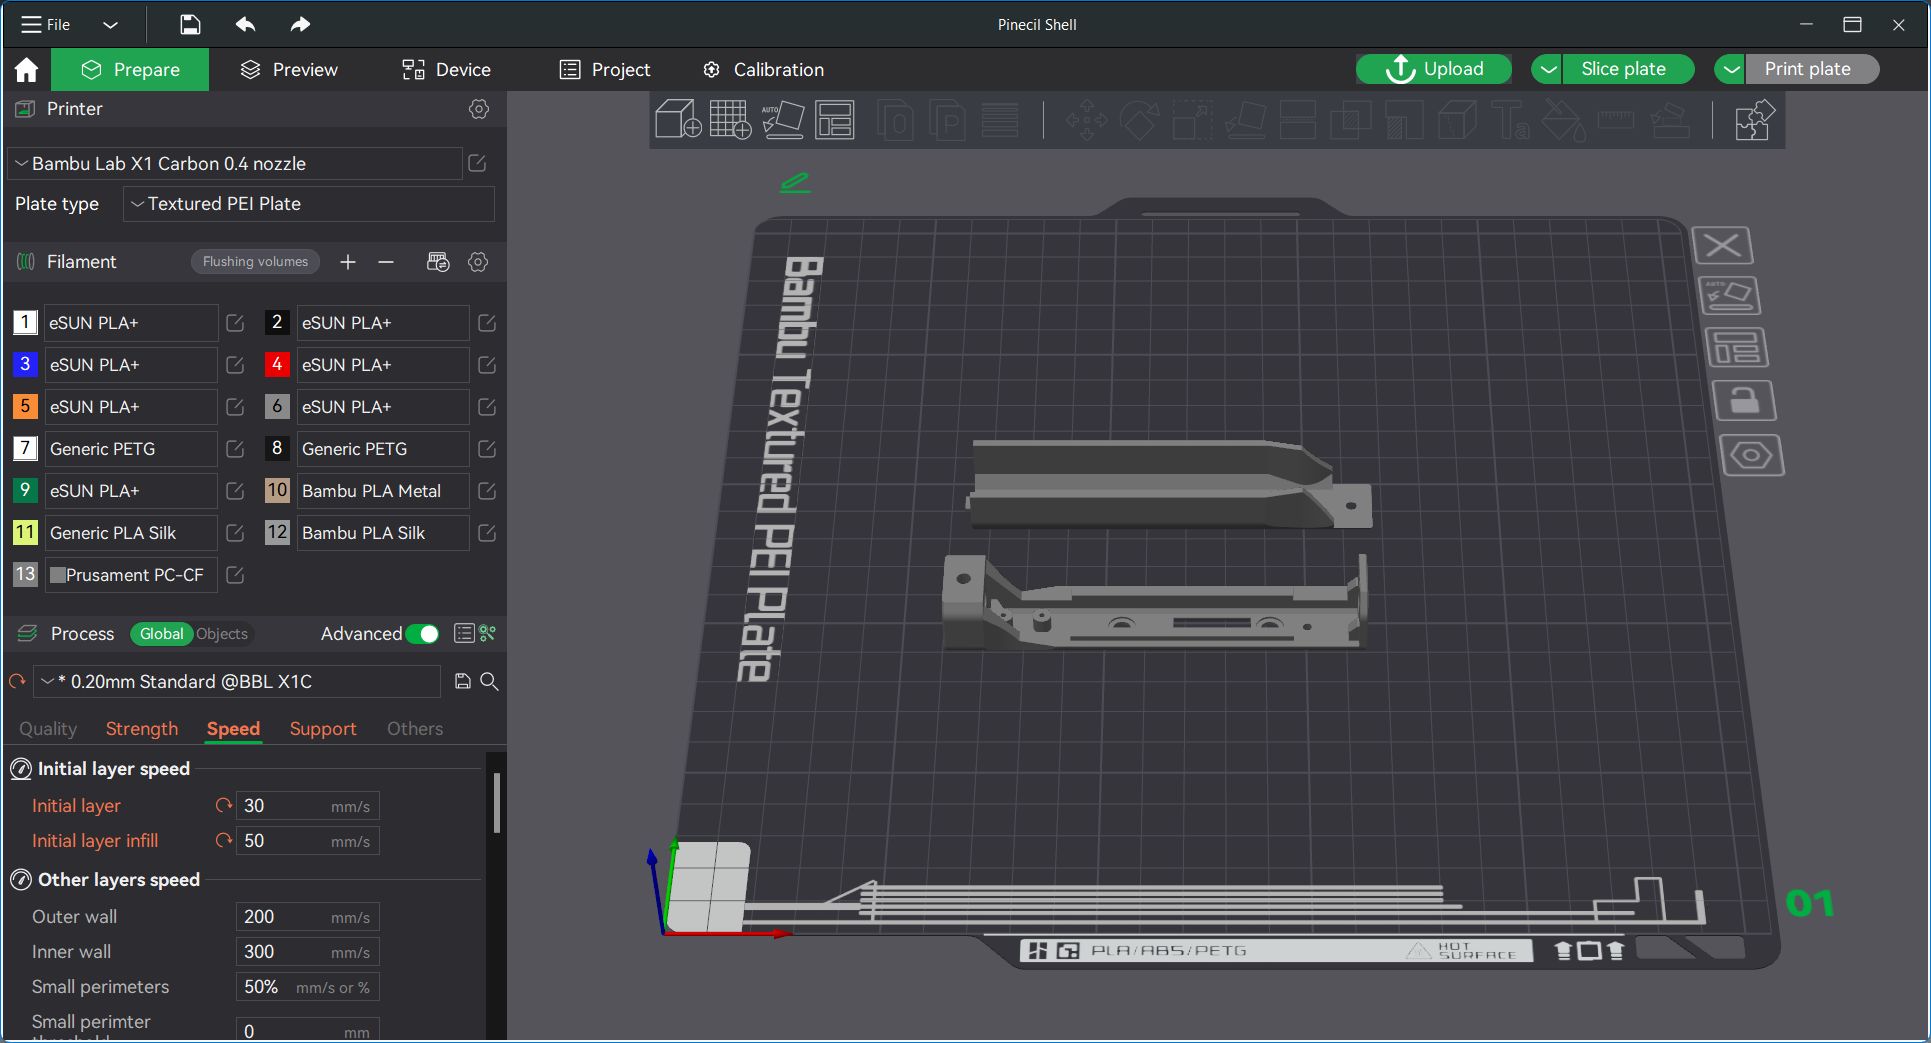Expand the Bambu Lab X1 Carbon printer dropdown

235,164
